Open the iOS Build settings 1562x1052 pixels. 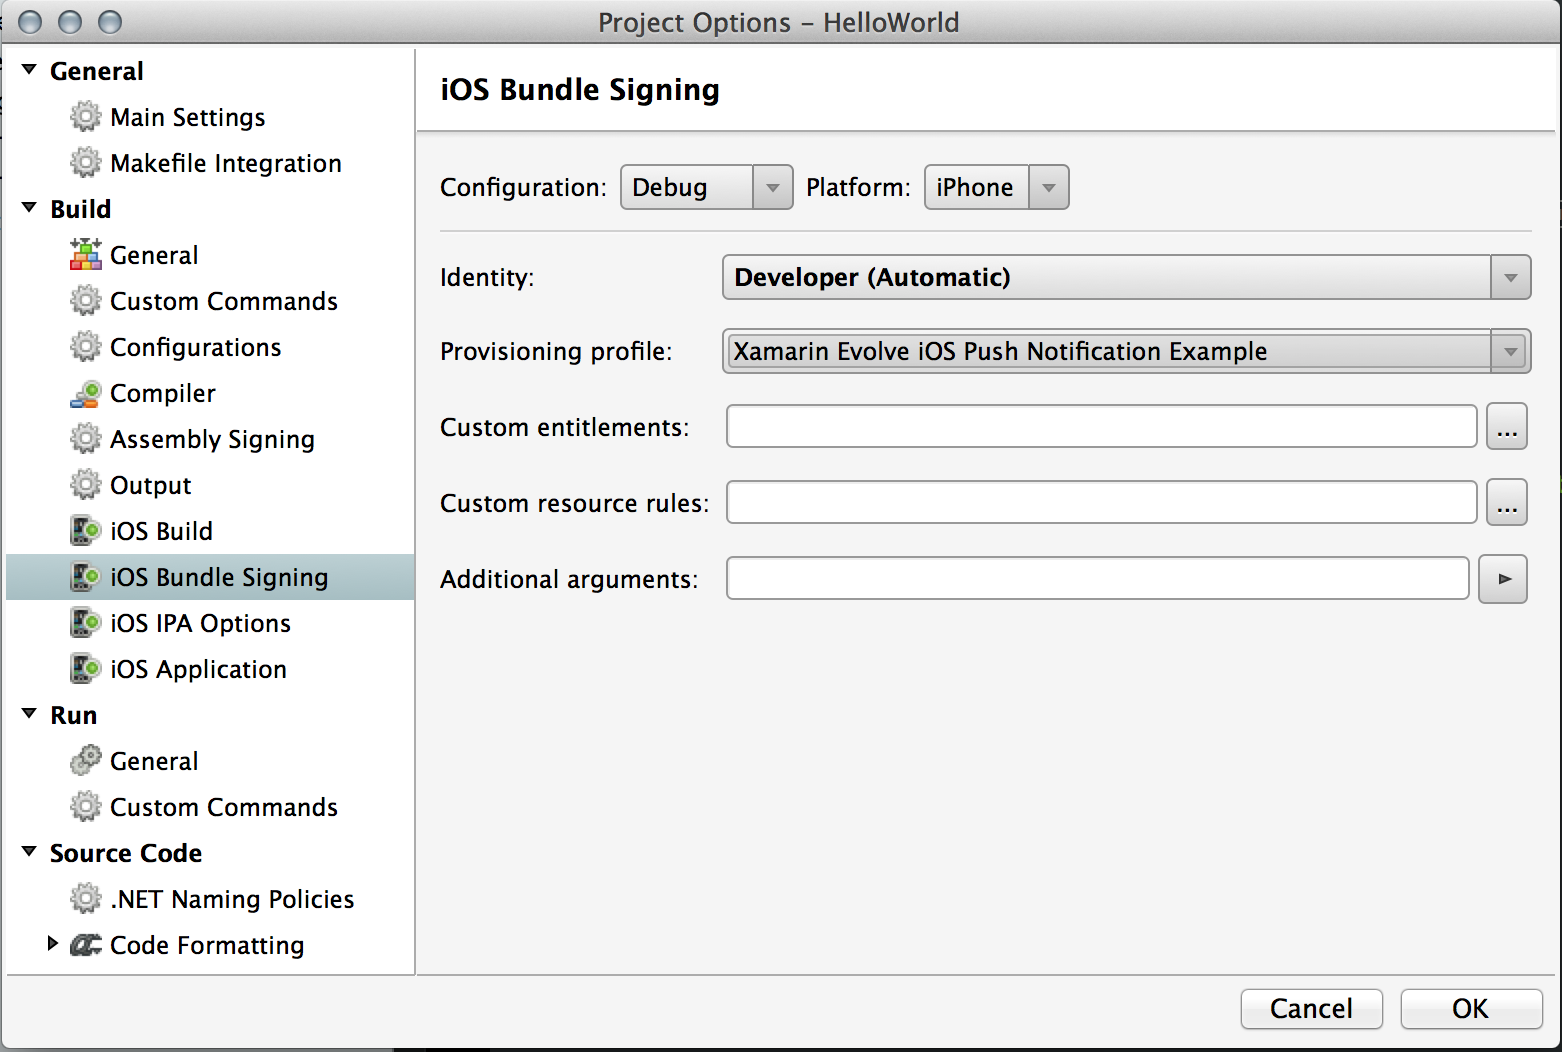[x=161, y=531]
